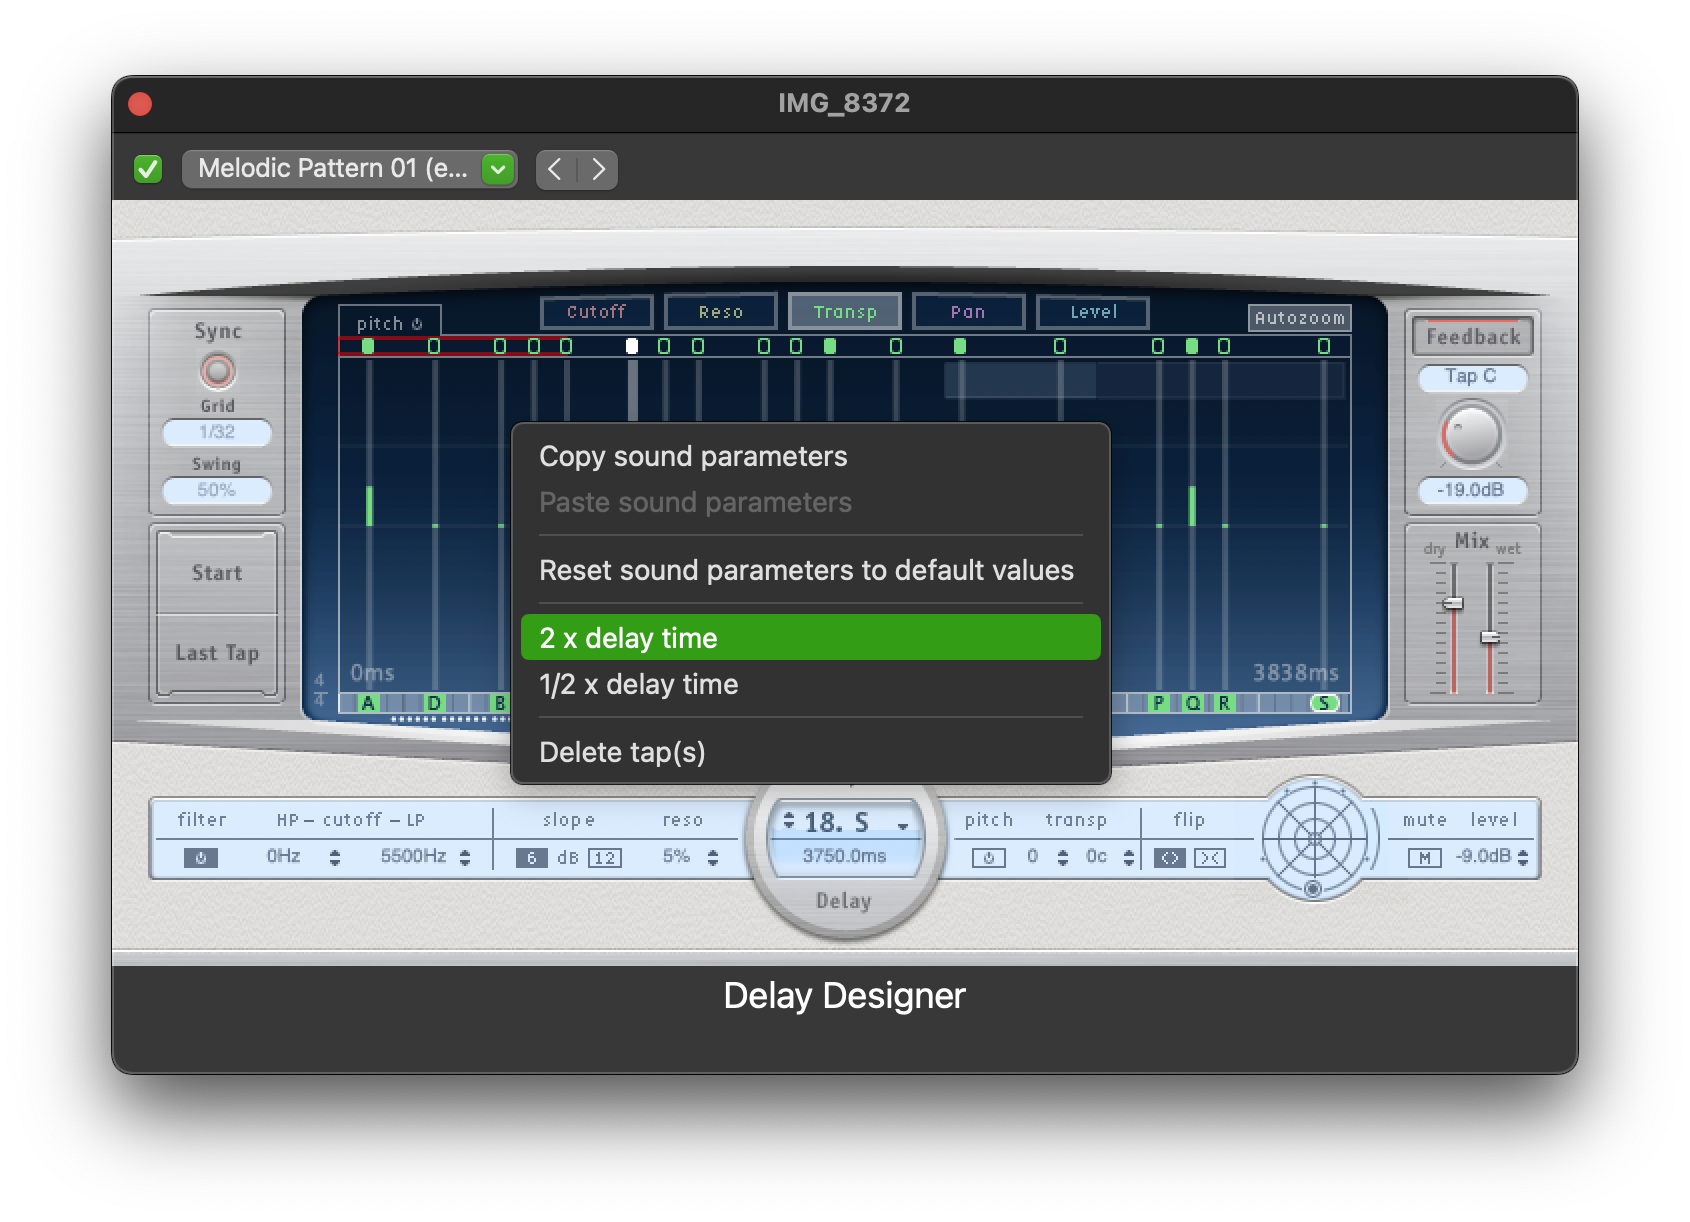Select tap B in identification bar
This screenshot has height=1222, width=1690.
tap(500, 703)
